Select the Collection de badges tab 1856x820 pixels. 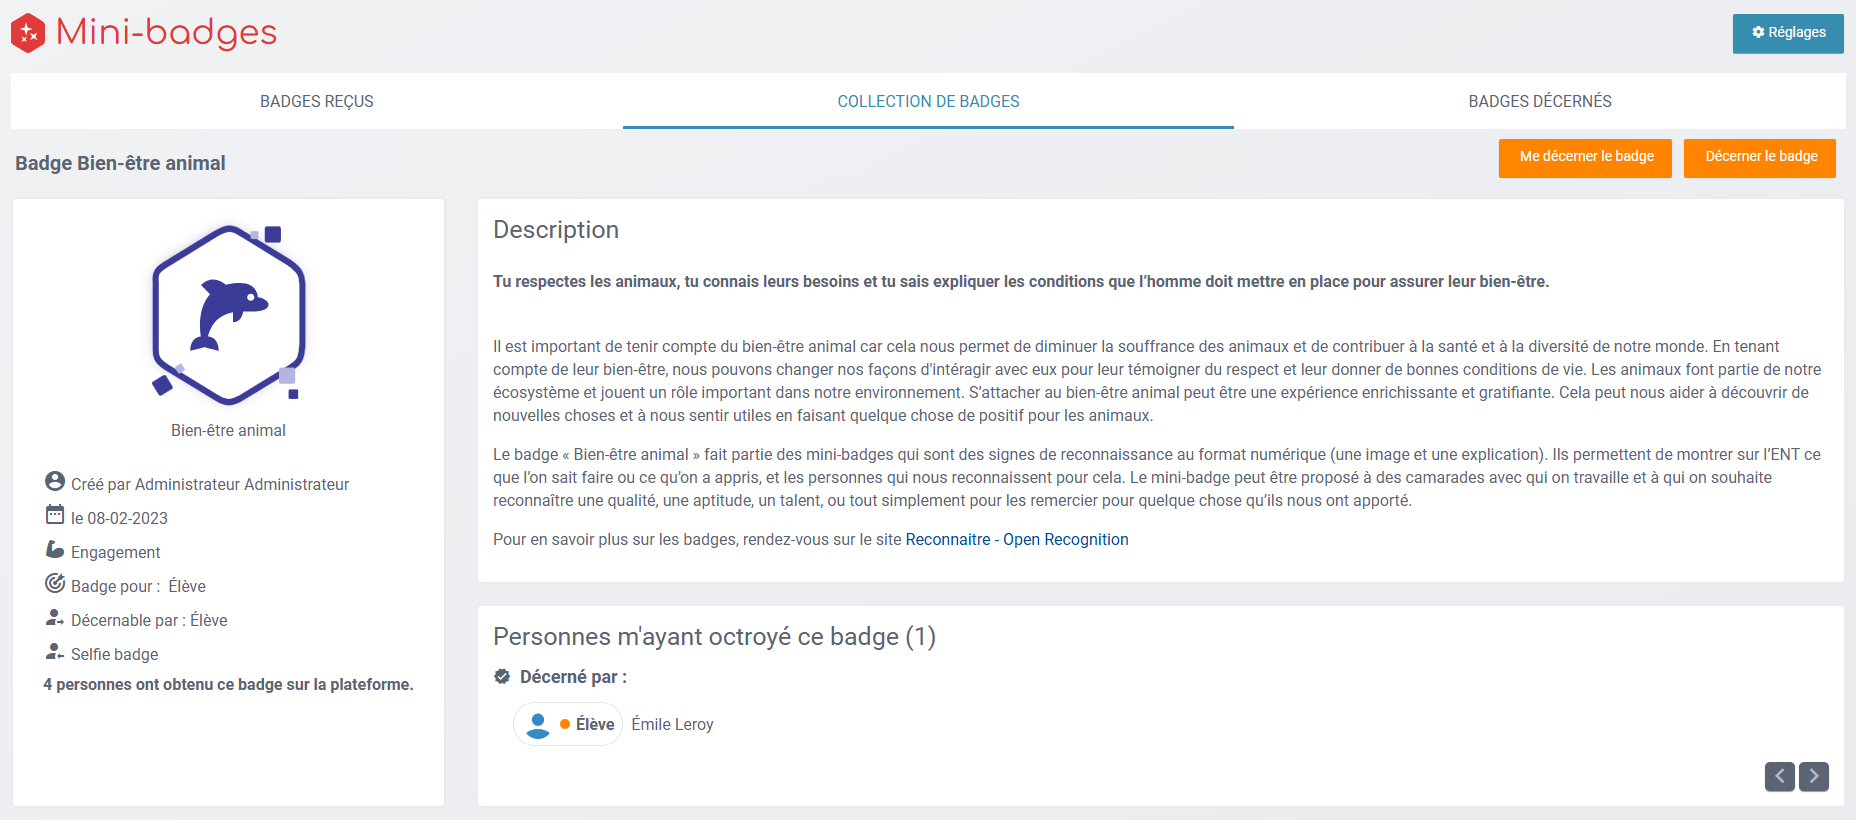pyautogui.click(x=928, y=101)
